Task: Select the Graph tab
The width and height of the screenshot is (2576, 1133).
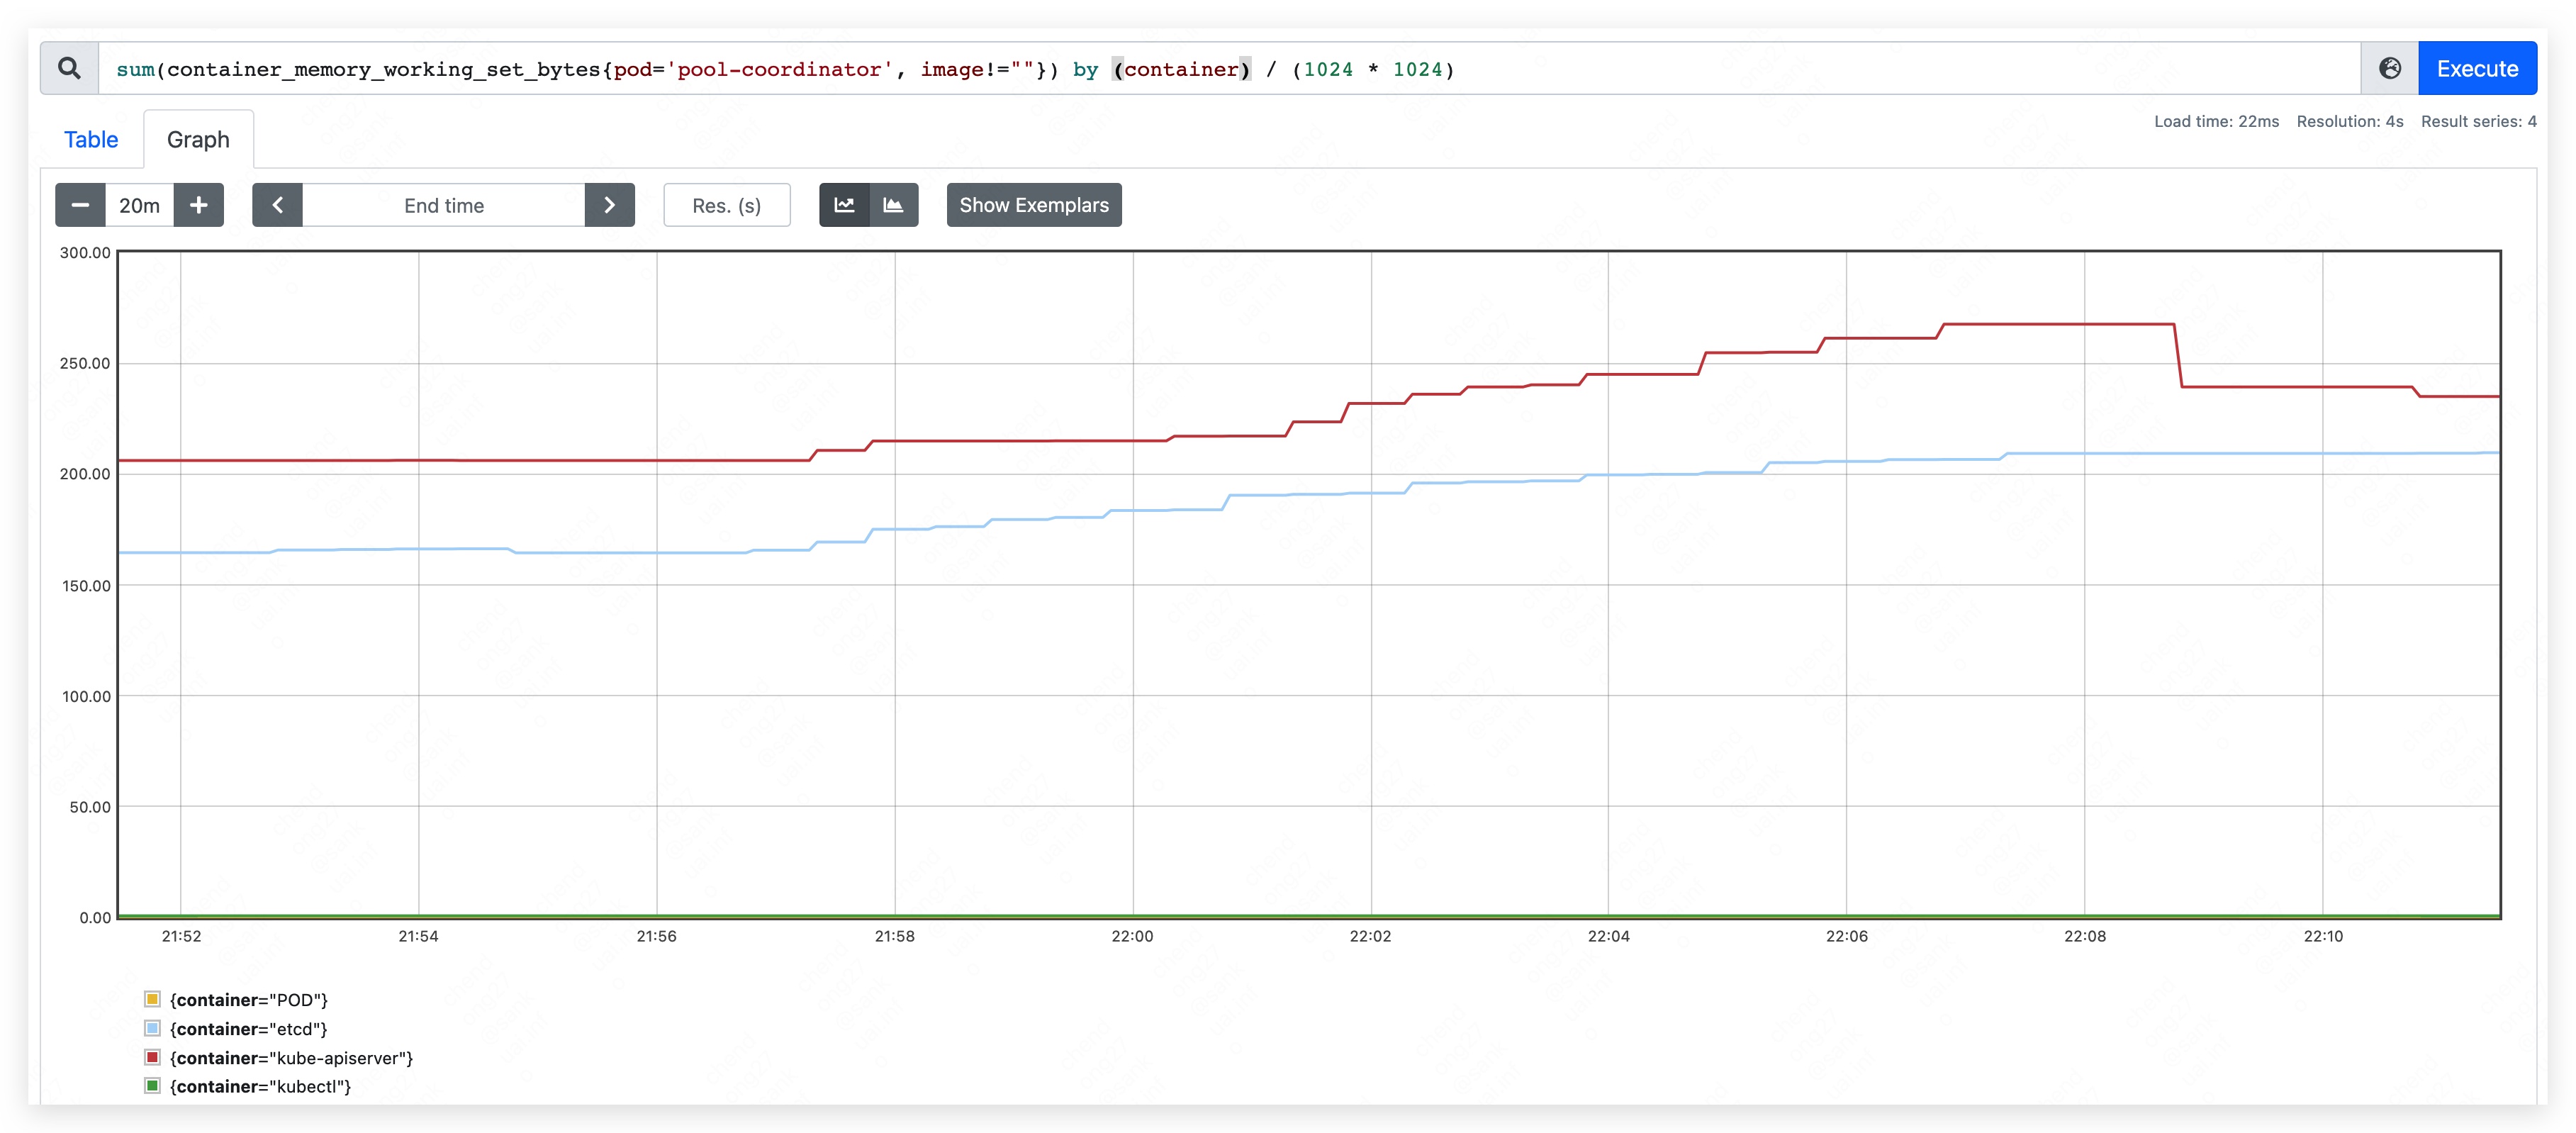Action: point(198,140)
